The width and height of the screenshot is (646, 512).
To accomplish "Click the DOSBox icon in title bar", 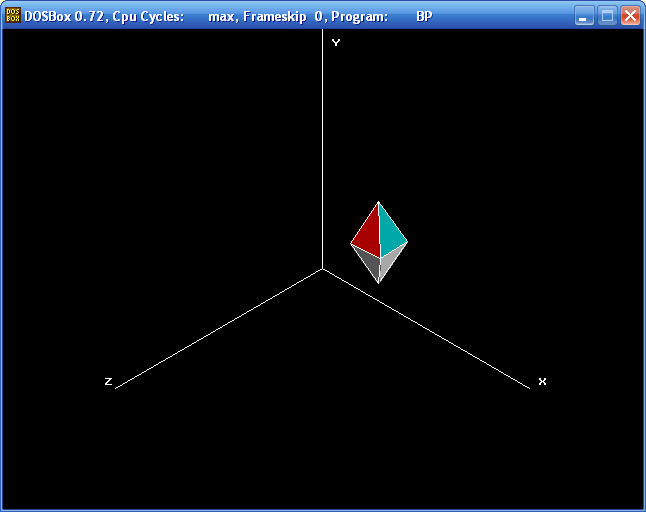I will 13,16.
